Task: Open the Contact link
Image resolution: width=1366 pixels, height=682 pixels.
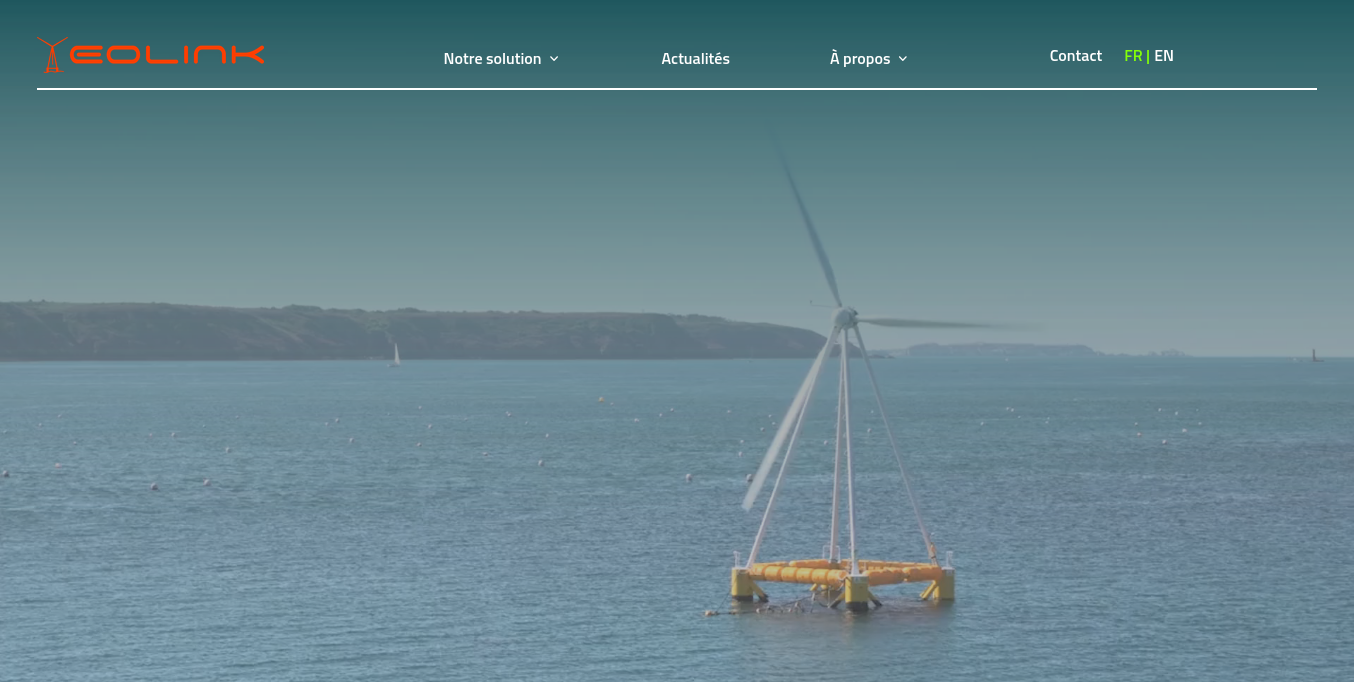Action: 1075,56
